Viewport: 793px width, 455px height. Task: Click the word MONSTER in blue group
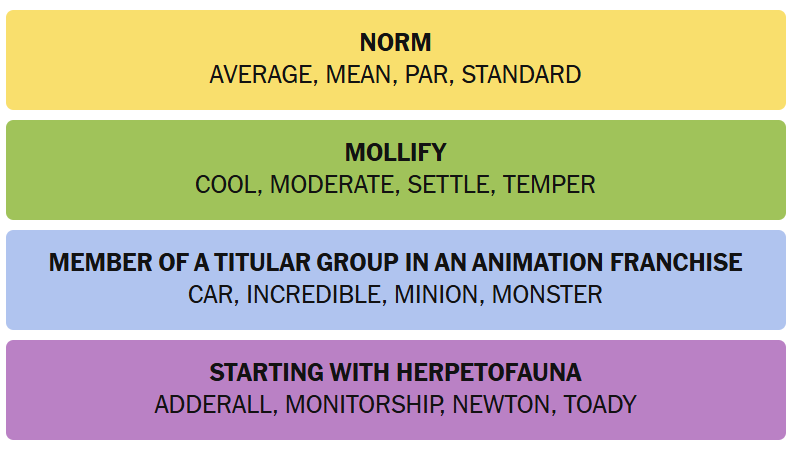(548, 295)
